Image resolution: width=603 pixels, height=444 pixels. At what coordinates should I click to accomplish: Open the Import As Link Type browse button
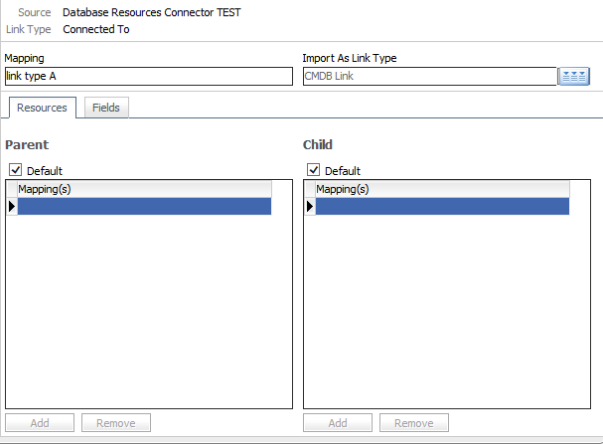pos(574,77)
